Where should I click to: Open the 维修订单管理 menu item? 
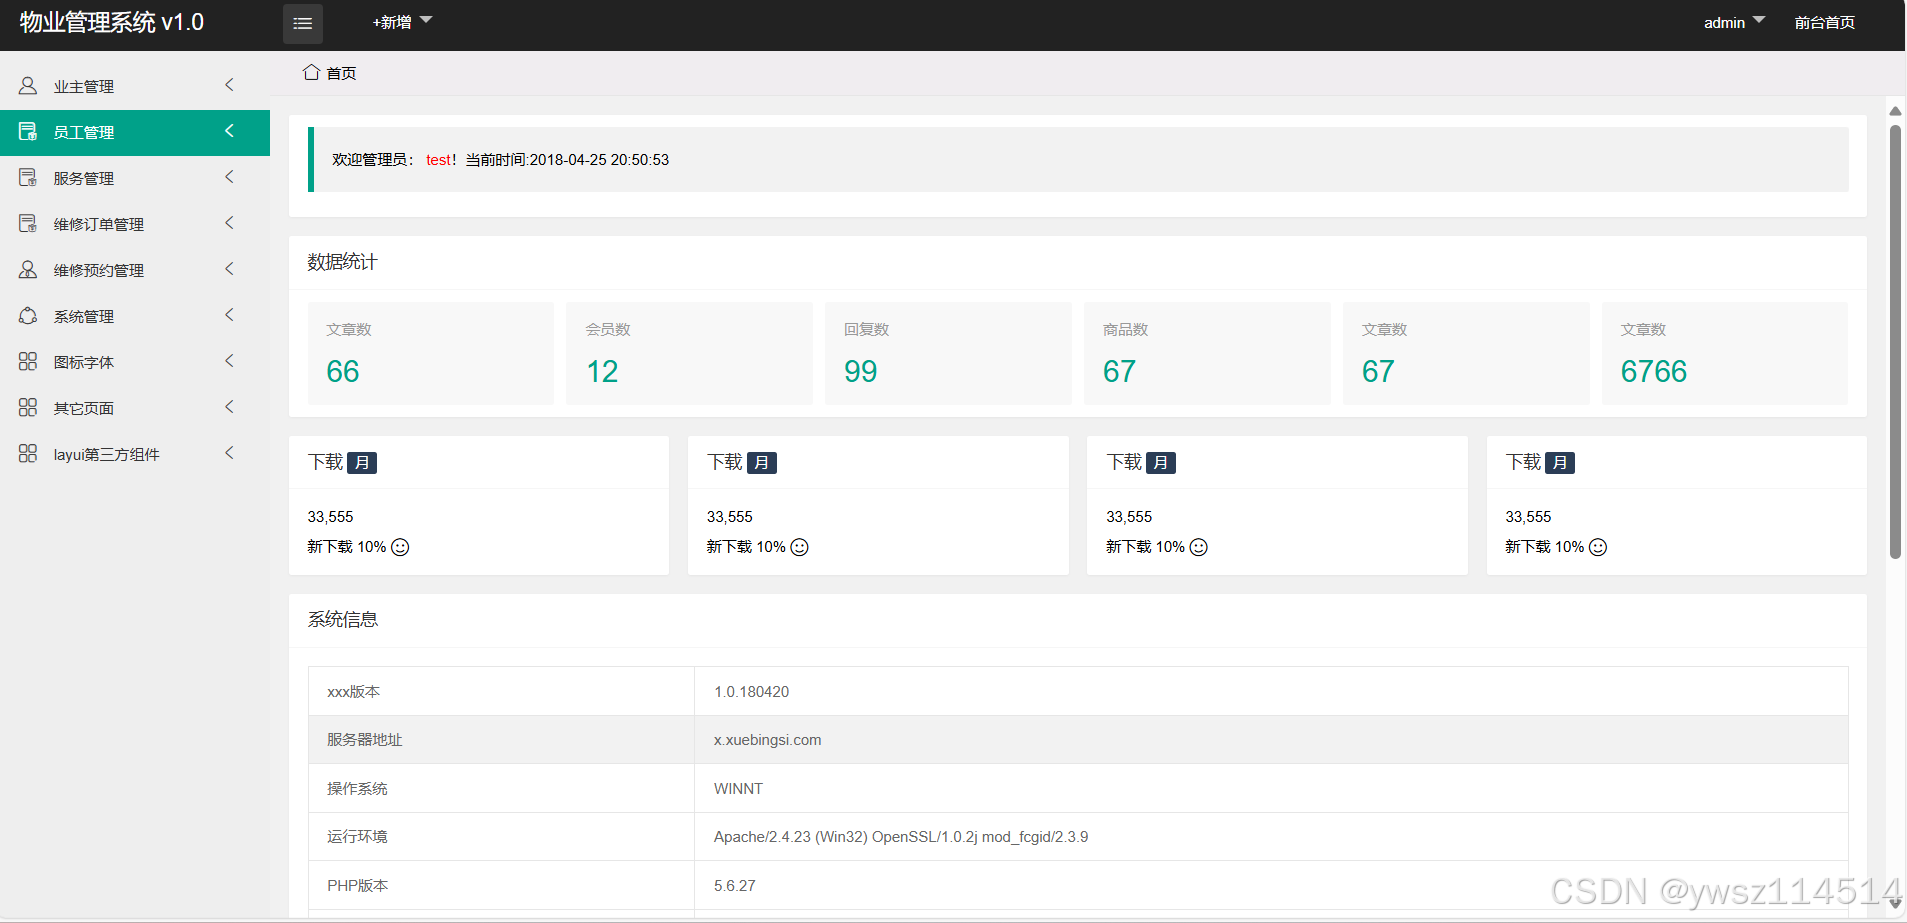point(135,225)
